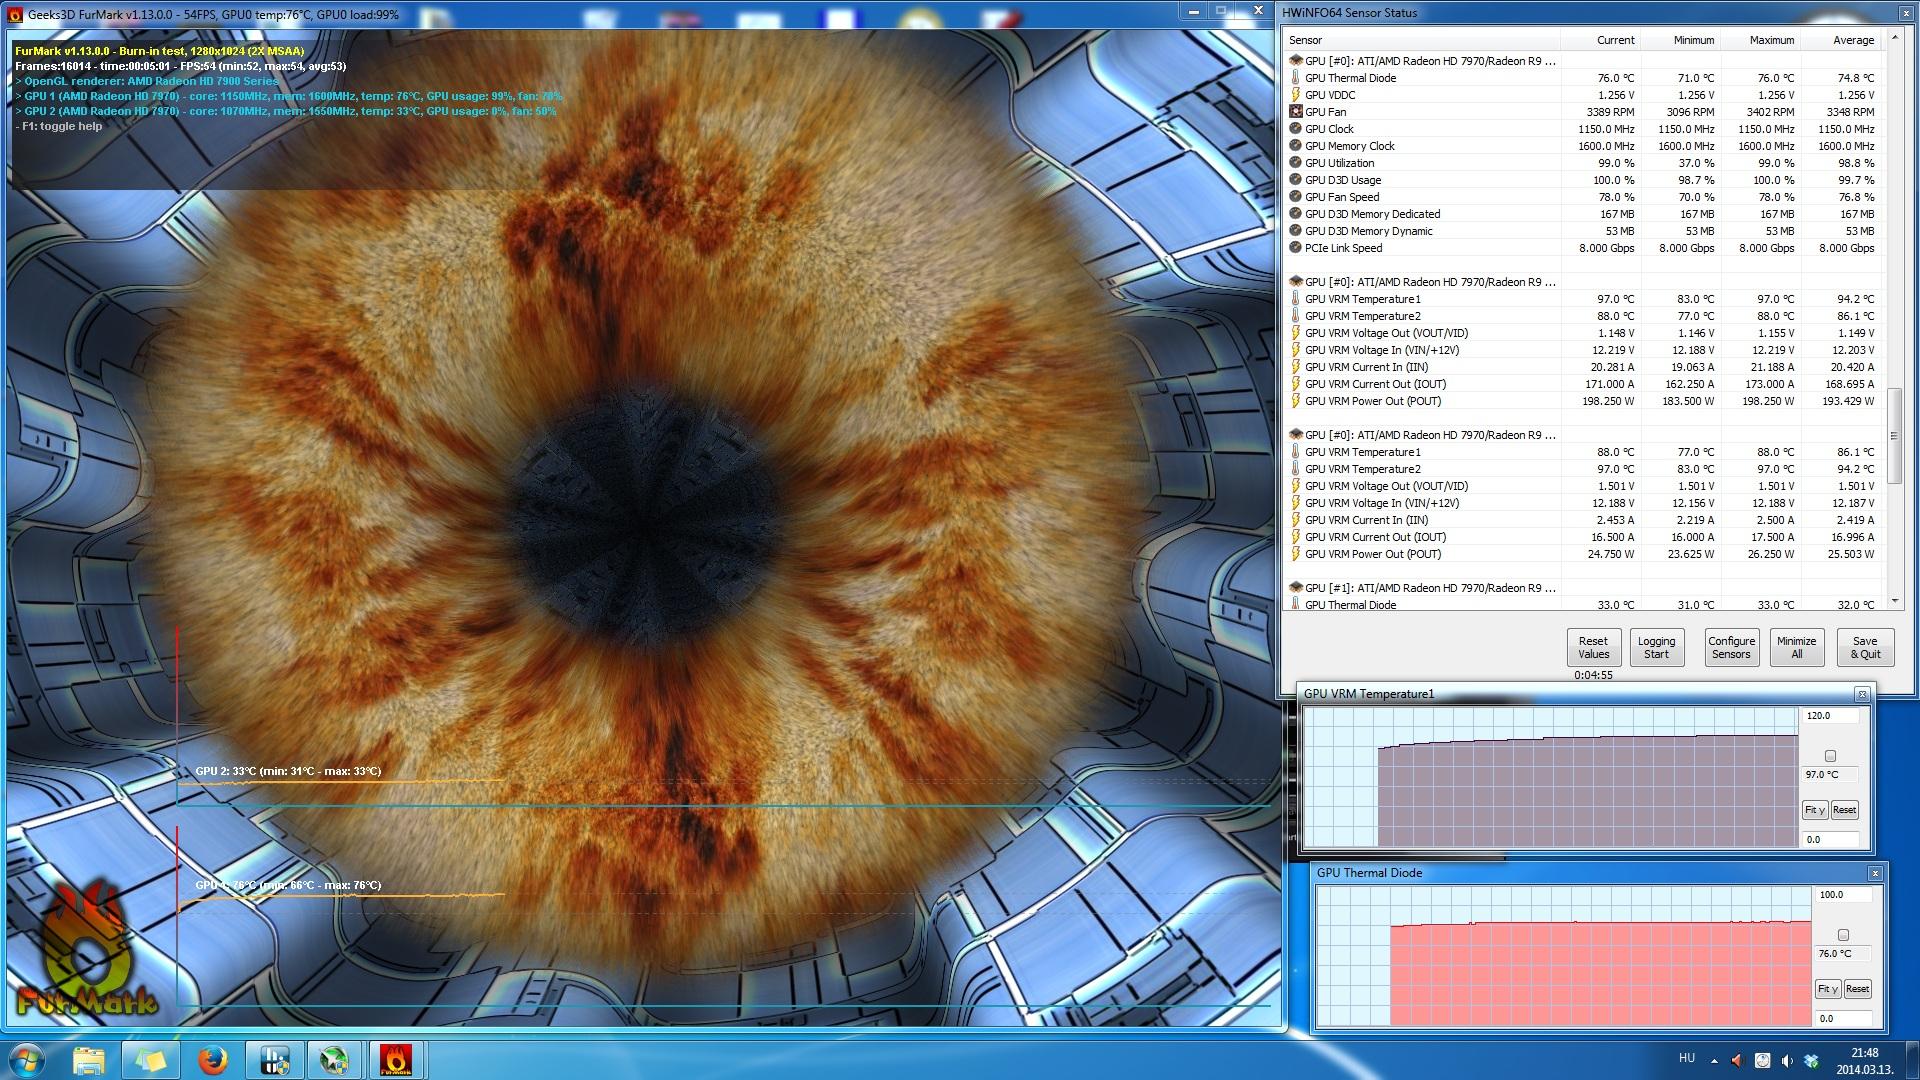Click the yellow notes icon on the taskbar
This screenshot has height=1080, width=1920.
click(150, 1060)
